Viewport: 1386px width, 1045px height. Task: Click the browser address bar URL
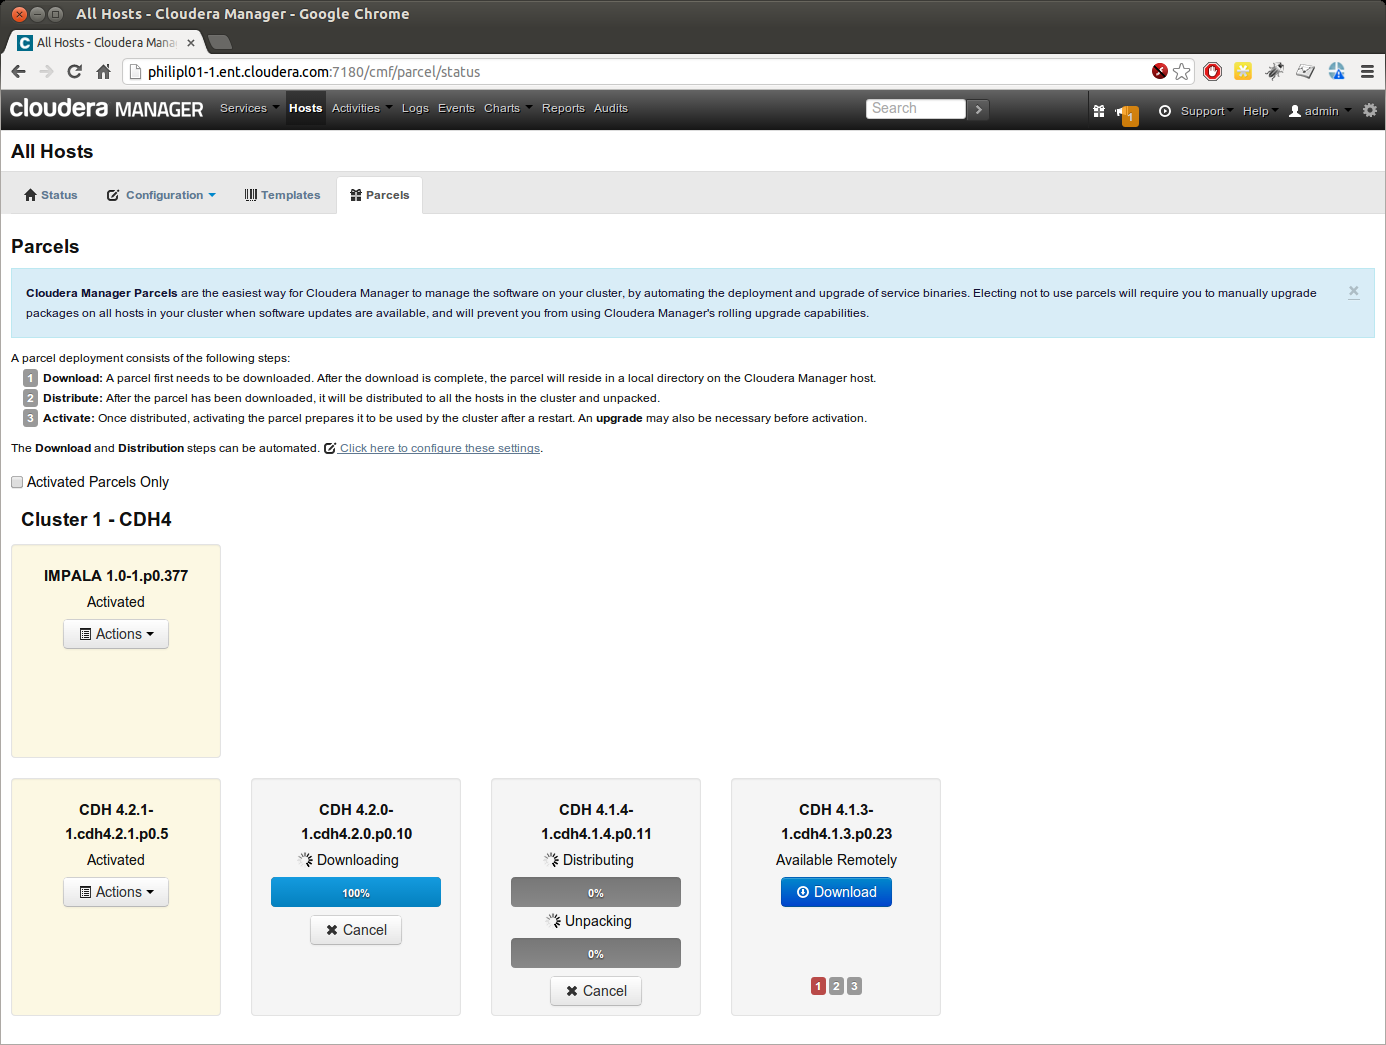click(x=314, y=72)
